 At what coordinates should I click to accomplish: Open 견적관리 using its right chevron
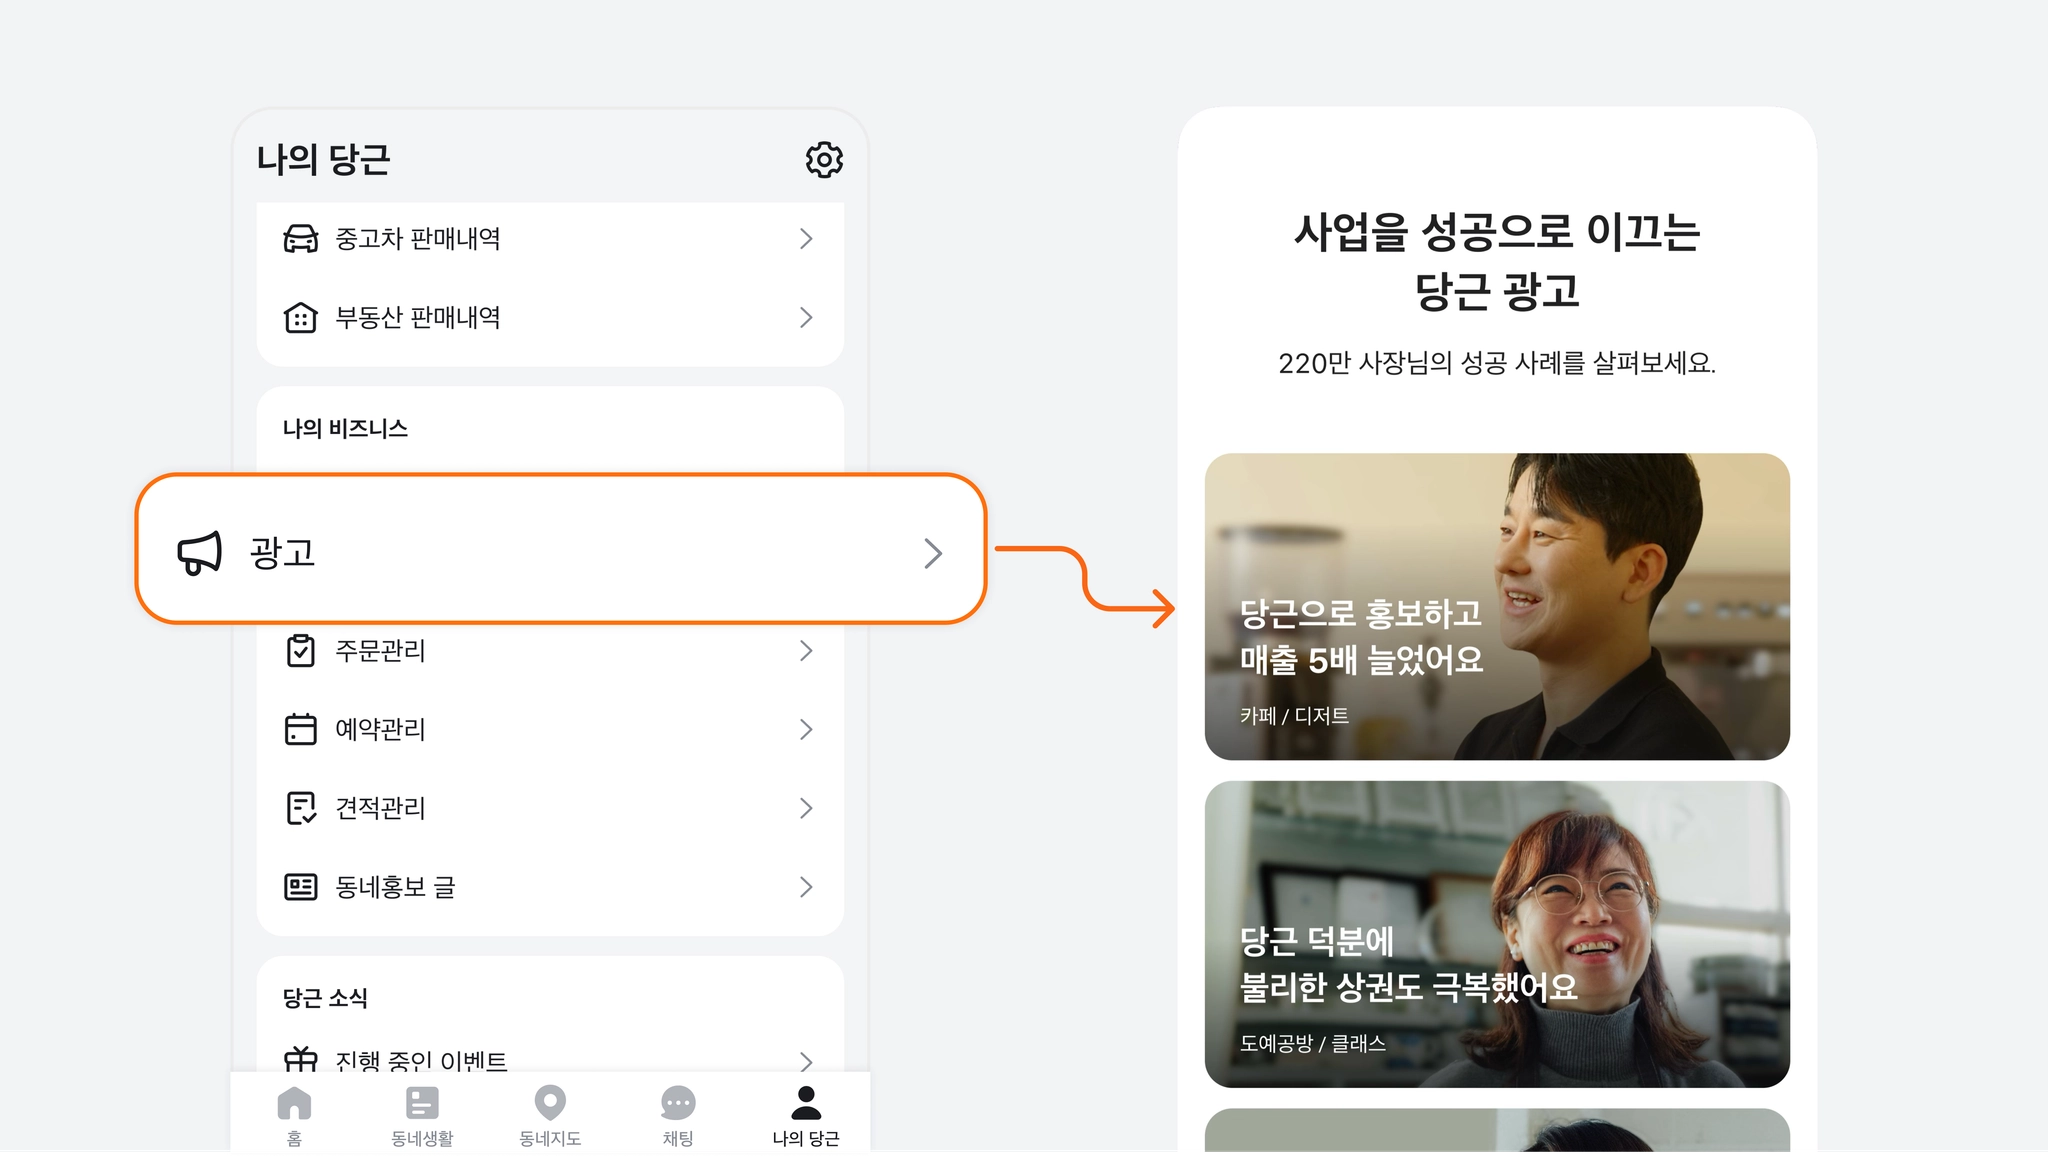click(806, 808)
